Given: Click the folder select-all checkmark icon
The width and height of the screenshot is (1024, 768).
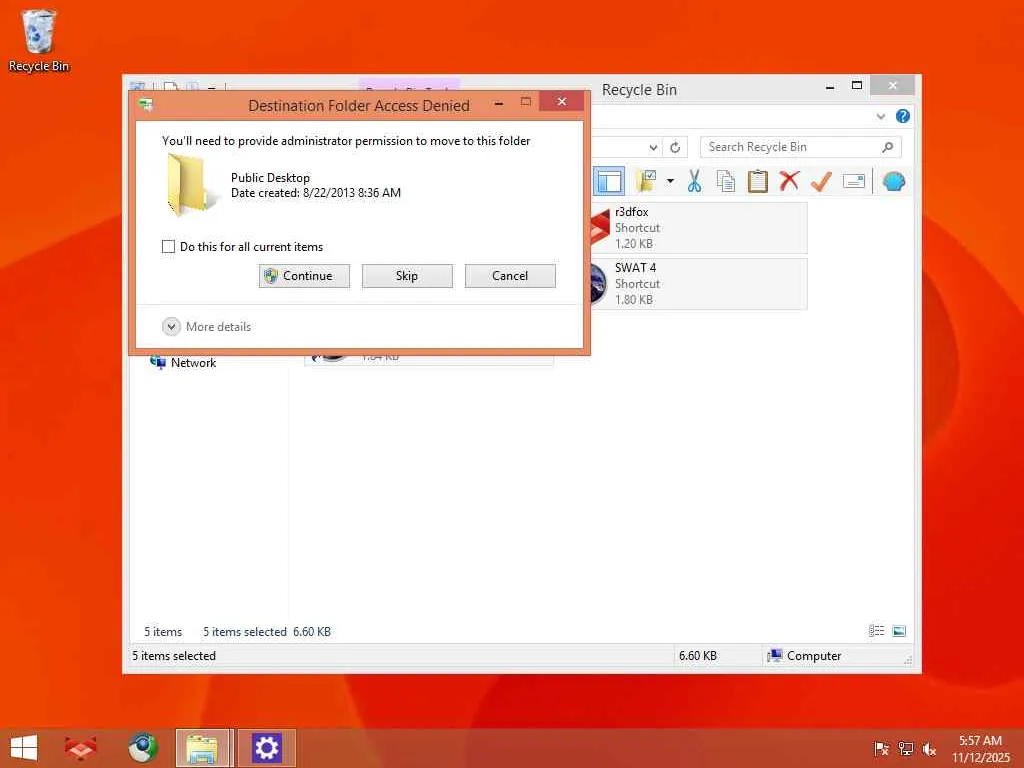Looking at the screenshot, I should tap(645, 181).
